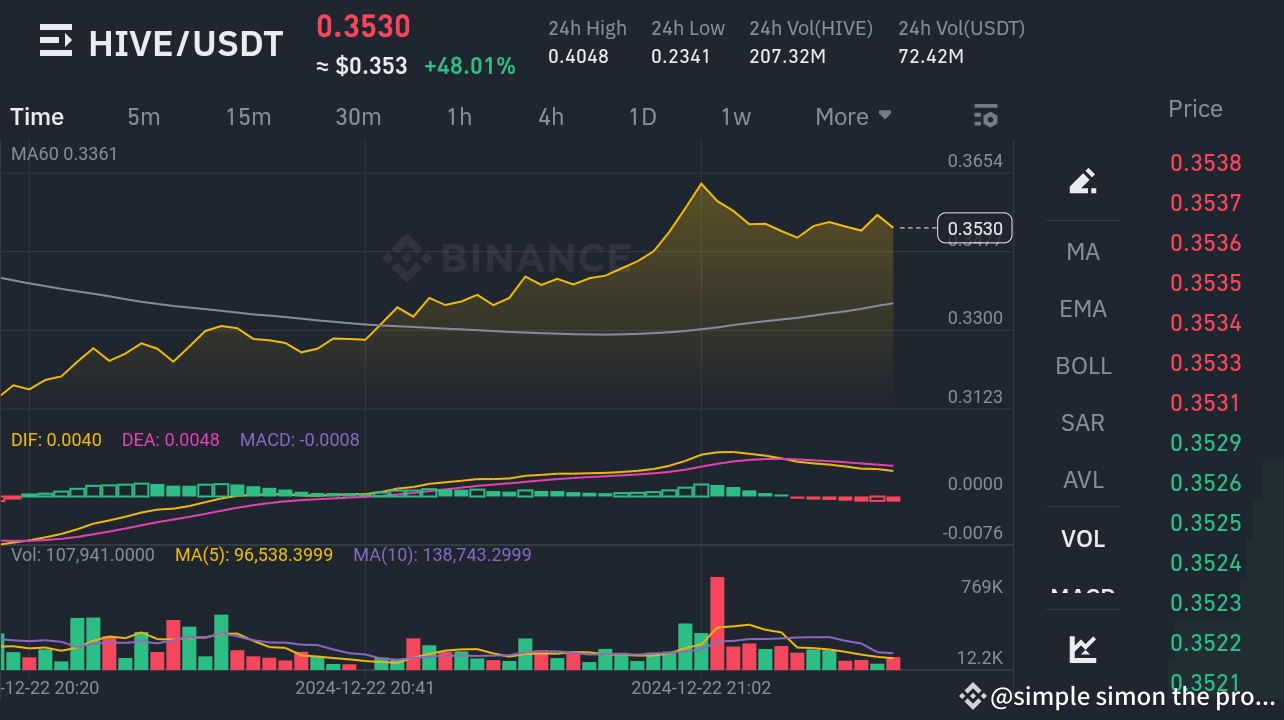Select the 15m interval
The height and width of the screenshot is (720, 1284).
pyautogui.click(x=248, y=116)
